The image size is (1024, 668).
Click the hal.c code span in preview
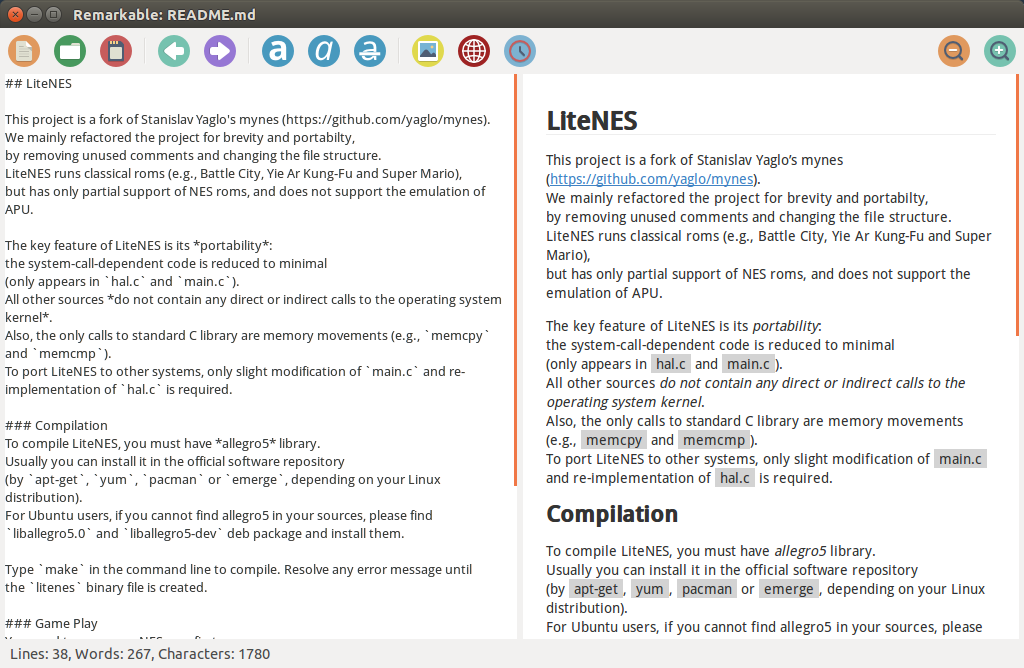click(x=671, y=363)
